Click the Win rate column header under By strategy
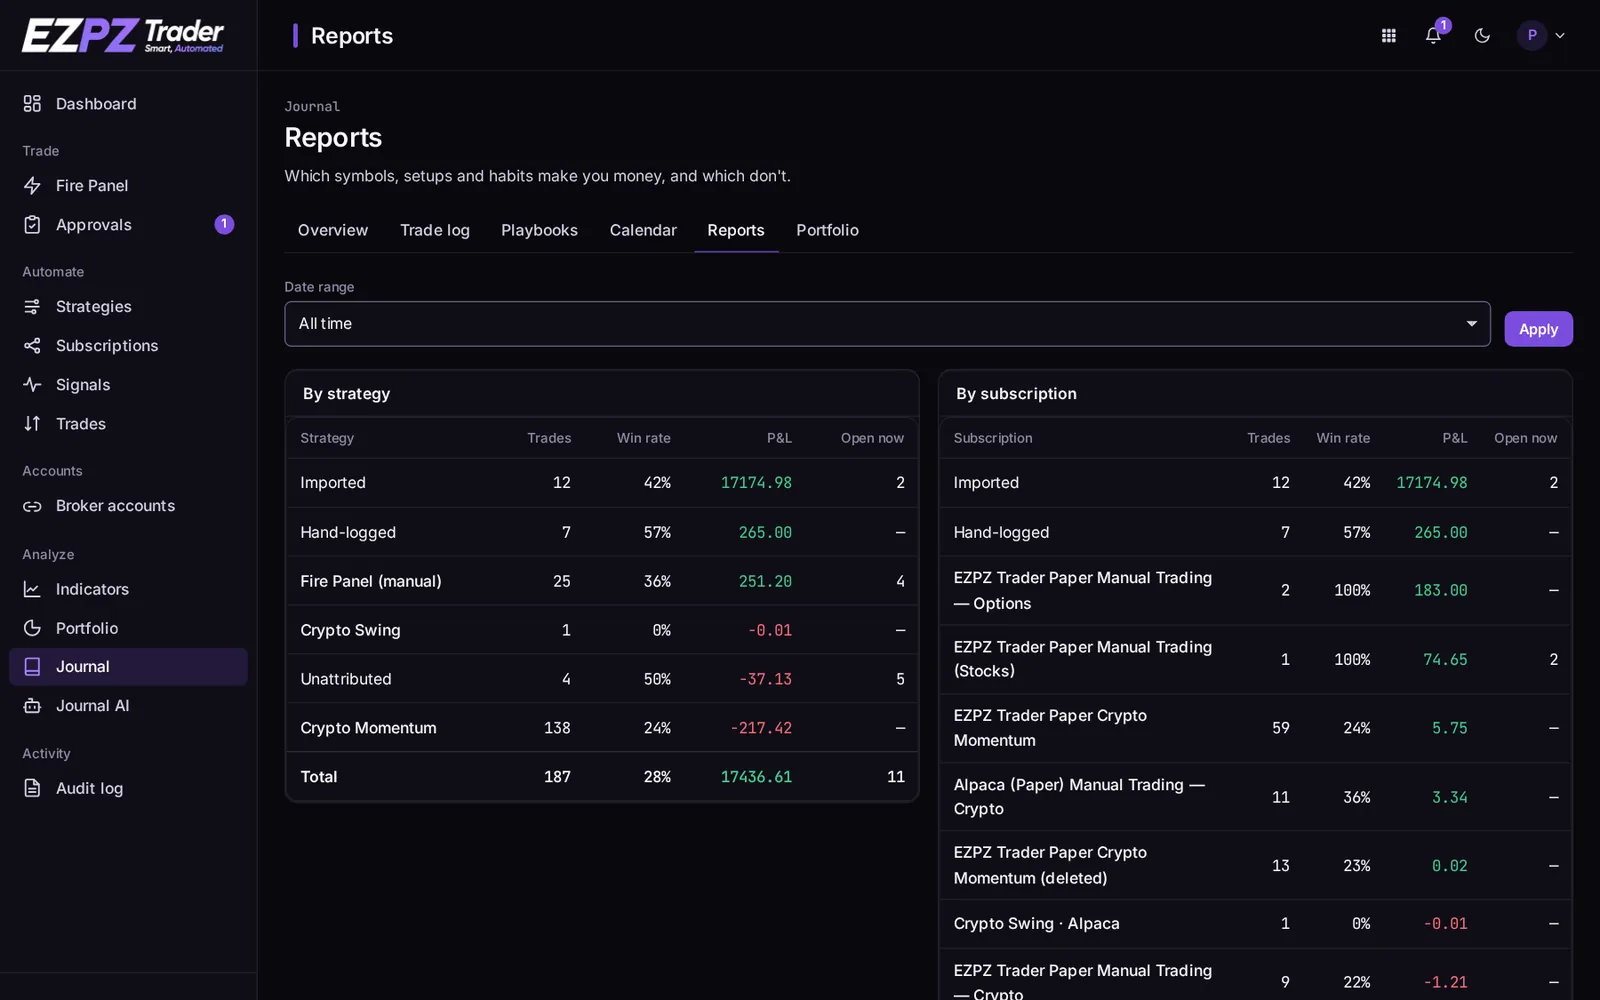This screenshot has width=1600, height=1000. point(643,438)
